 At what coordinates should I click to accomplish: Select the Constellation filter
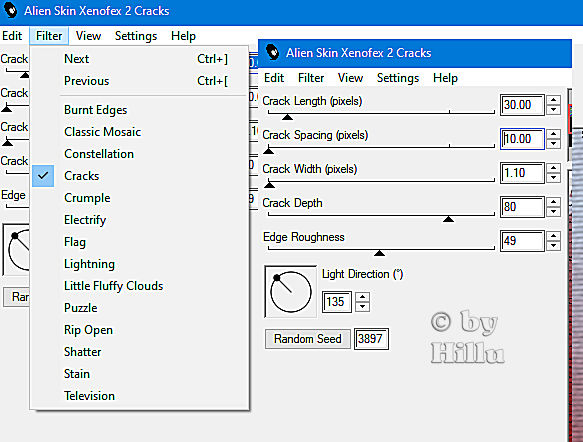coord(140,154)
